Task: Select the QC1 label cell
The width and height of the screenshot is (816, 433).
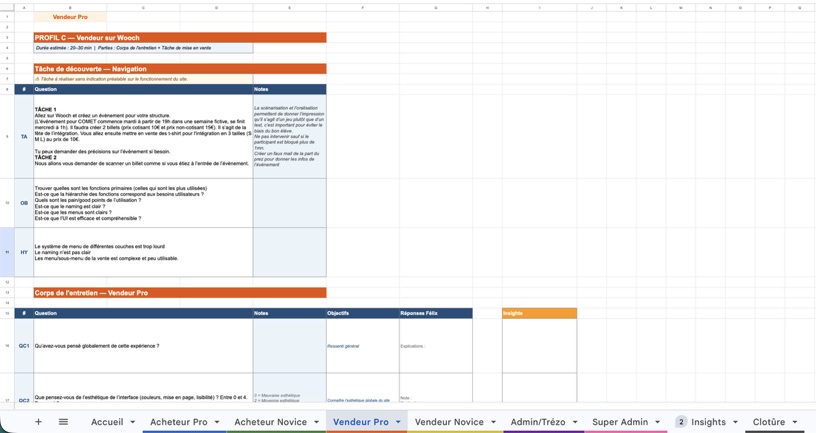Action: (x=24, y=346)
